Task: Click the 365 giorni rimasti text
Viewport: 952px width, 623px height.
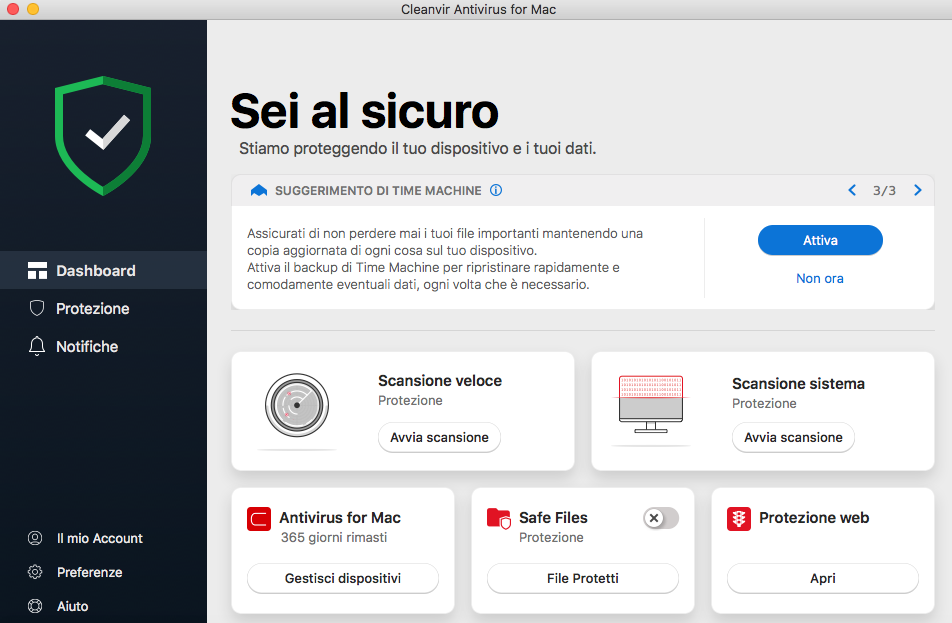Action: click(x=334, y=537)
